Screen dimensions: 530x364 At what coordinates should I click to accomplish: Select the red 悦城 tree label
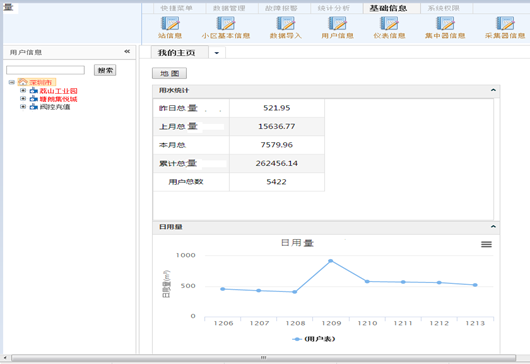[x=58, y=99]
